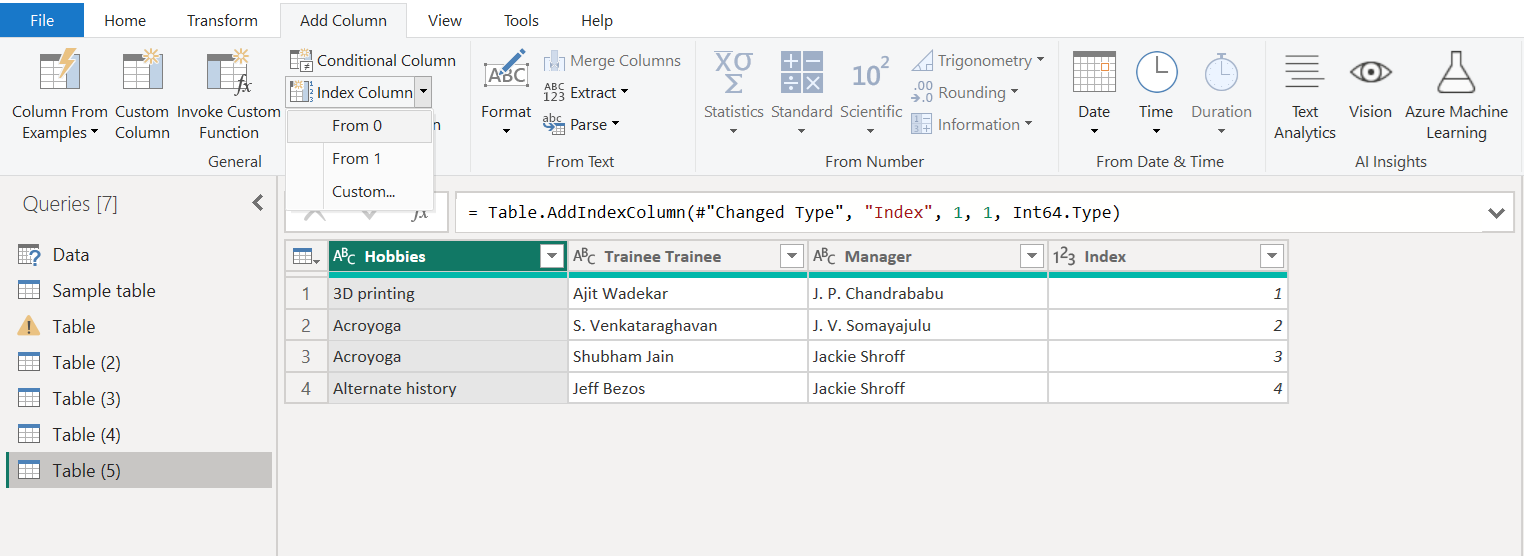This screenshot has height=556, width=1524.
Task: Click the Hobbies column ABC type icon
Action: click(x=344, y=257)
